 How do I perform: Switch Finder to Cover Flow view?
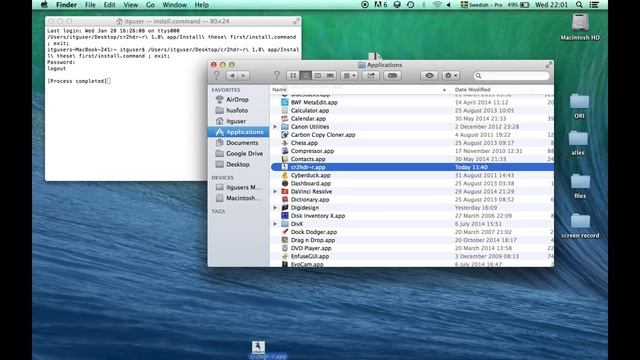330,76
